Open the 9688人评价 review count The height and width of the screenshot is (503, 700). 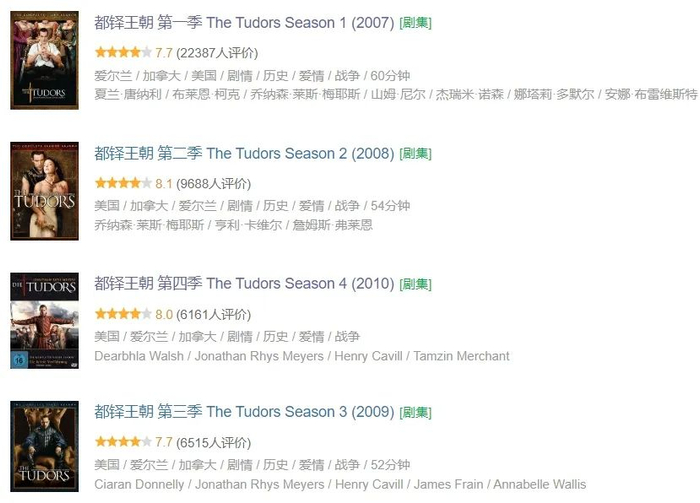tap(214, 184)
